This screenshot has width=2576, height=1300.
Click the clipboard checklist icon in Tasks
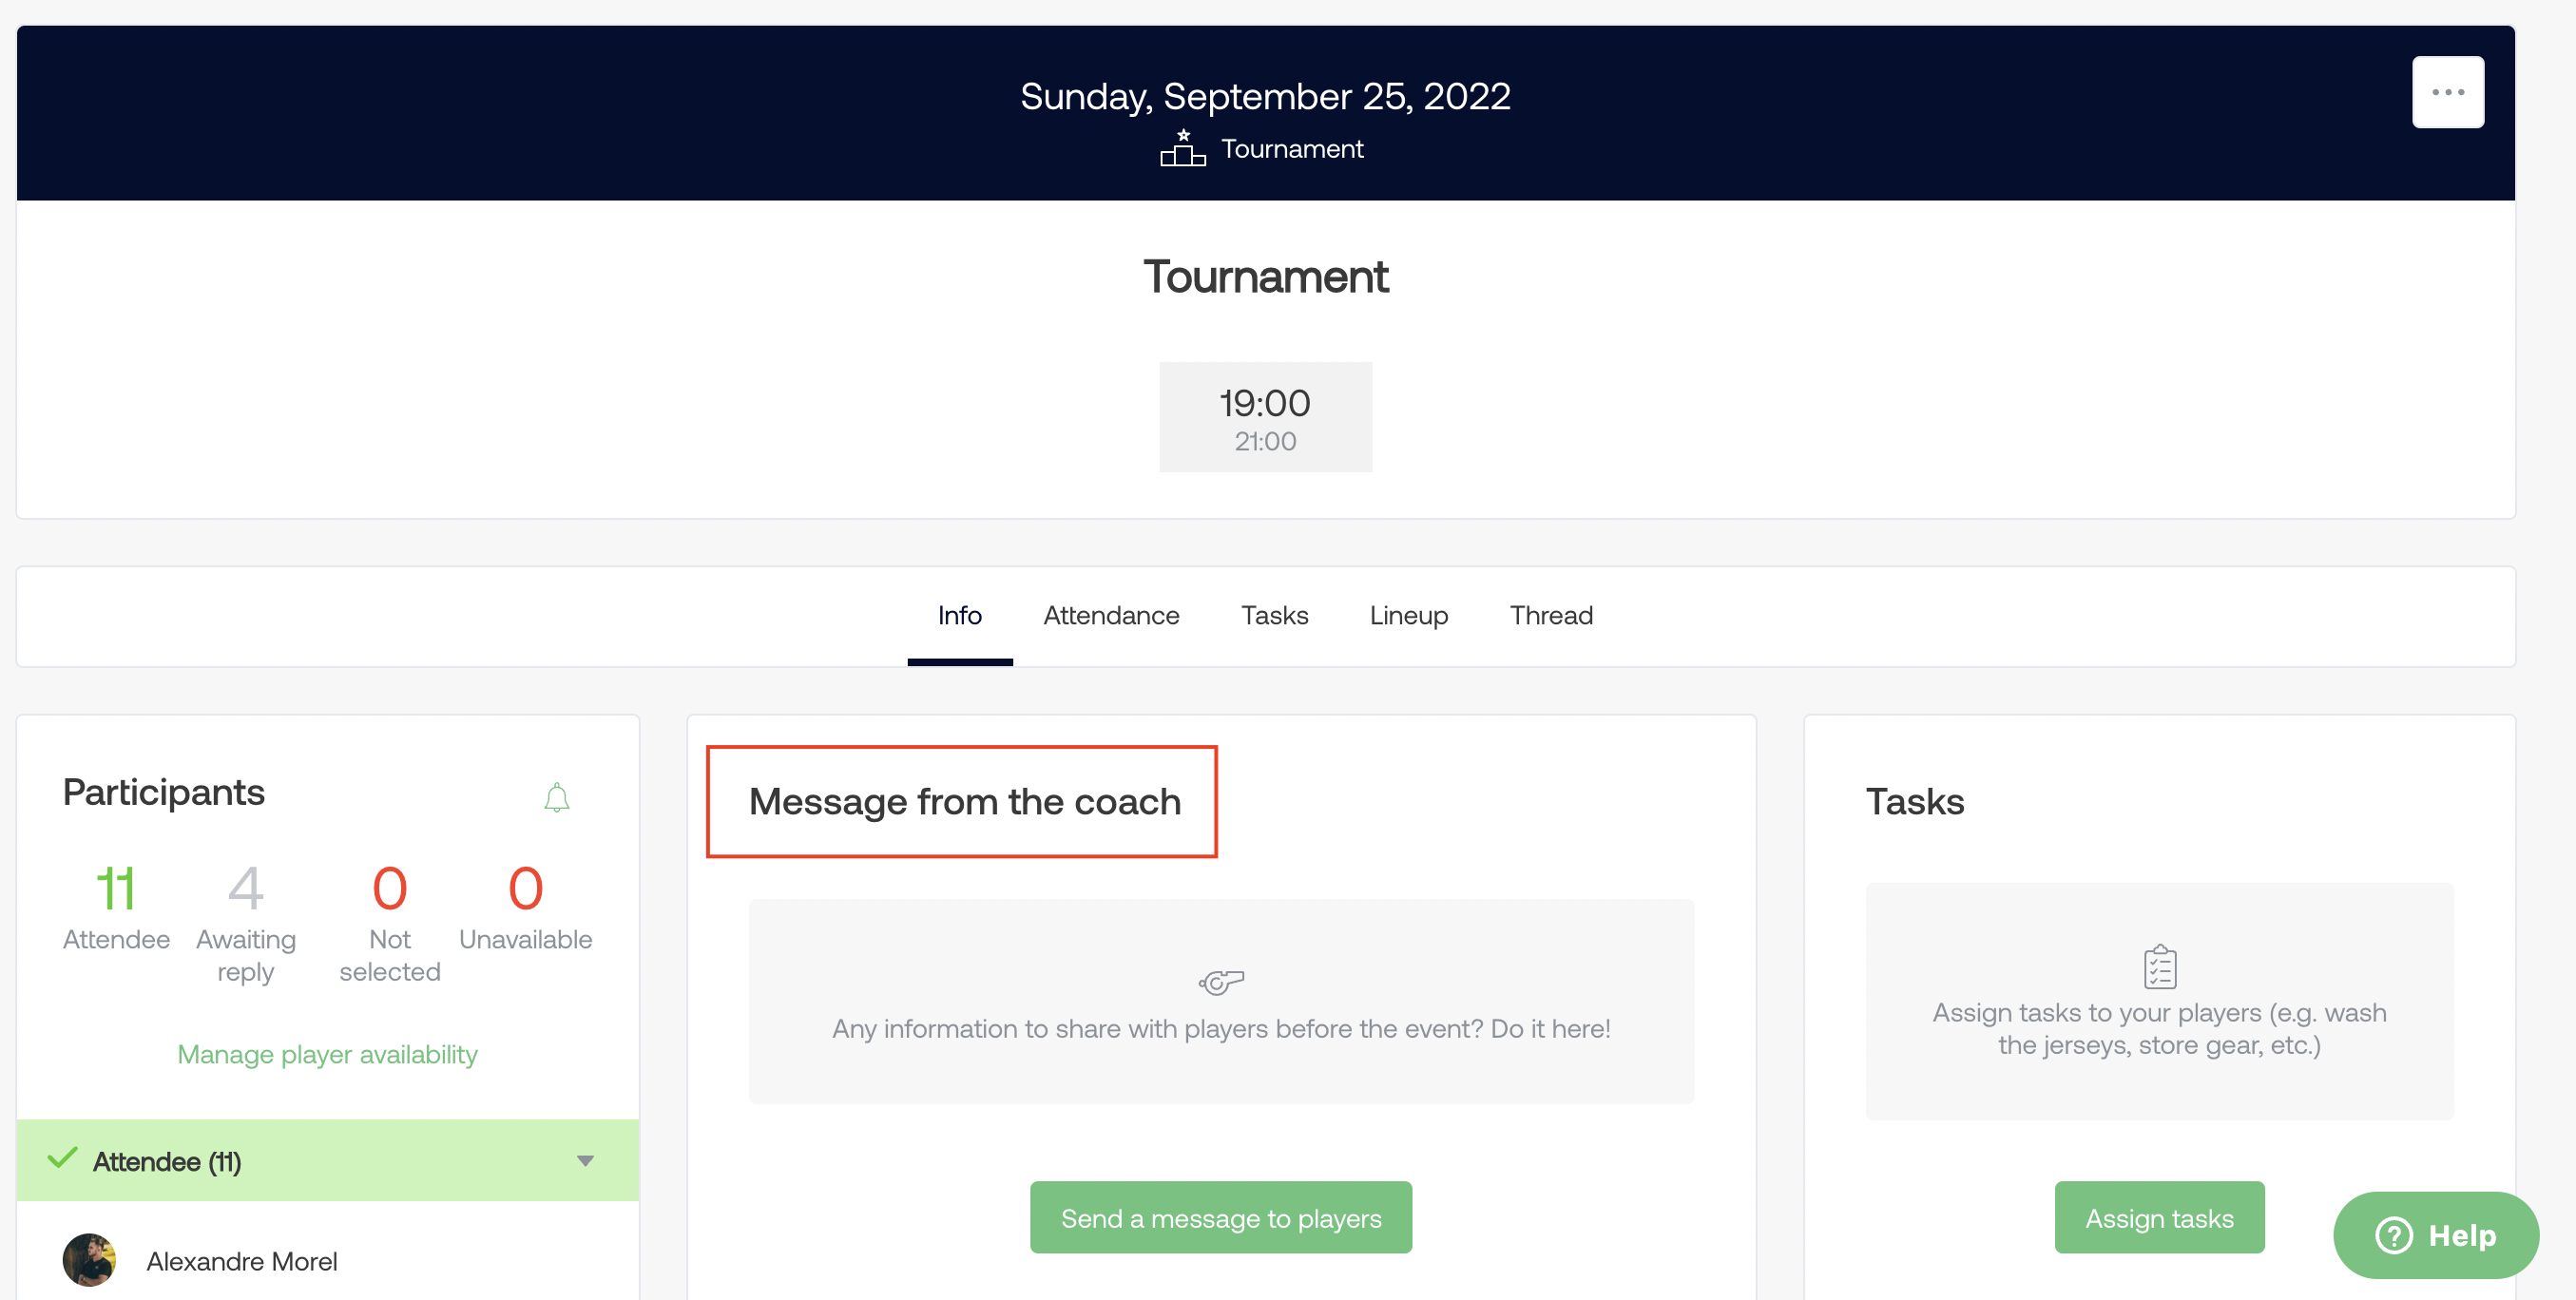(x=2159, y=966)
